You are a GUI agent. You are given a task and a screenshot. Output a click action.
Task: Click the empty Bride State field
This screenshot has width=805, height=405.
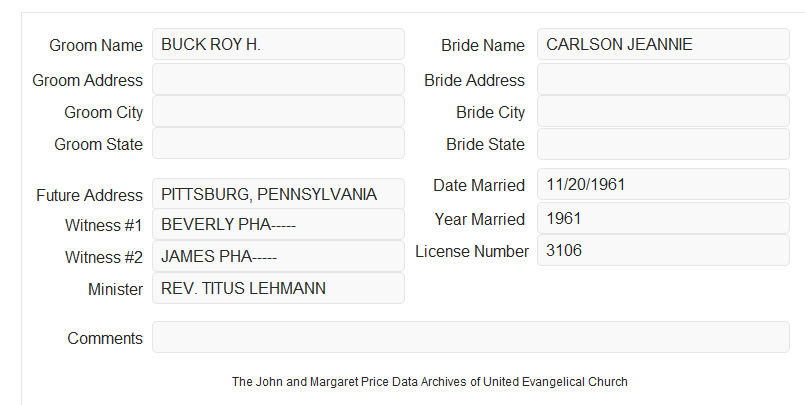(x=663, y=144)
